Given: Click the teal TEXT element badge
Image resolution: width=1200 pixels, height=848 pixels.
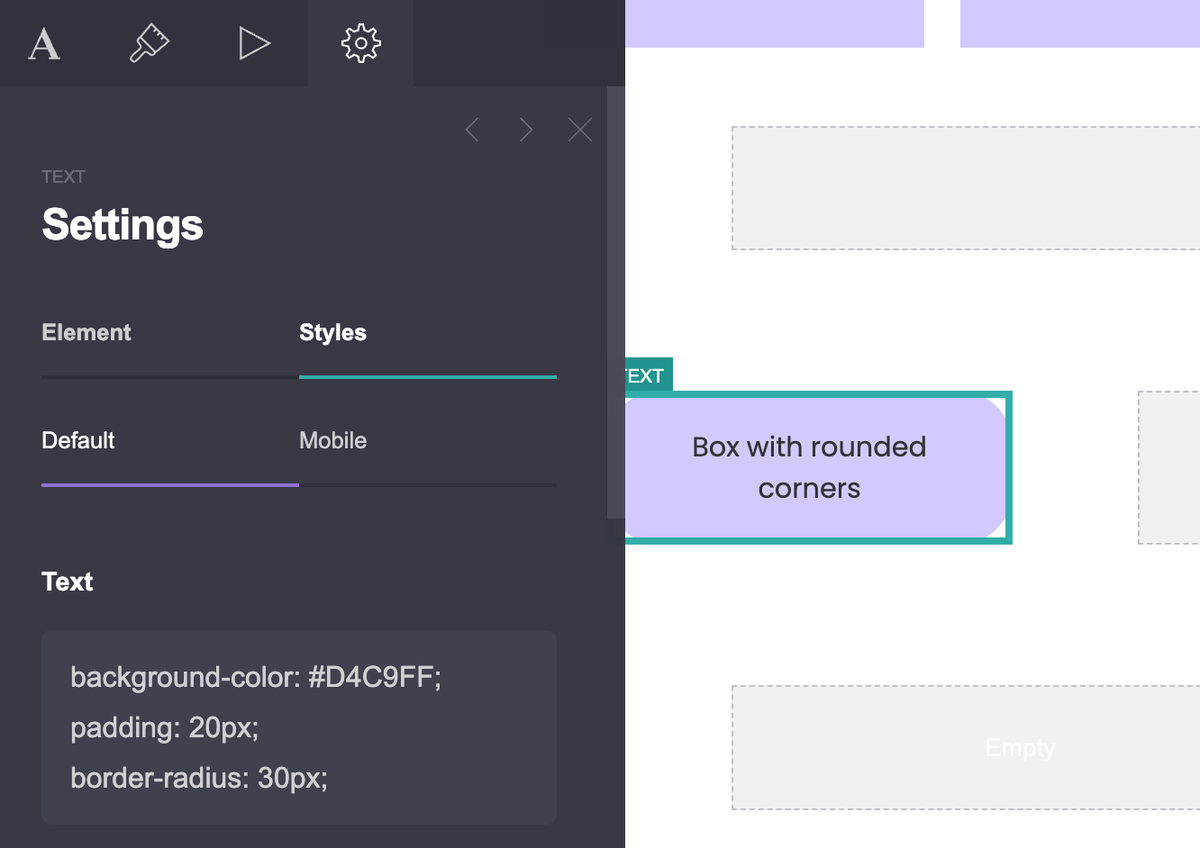Looking at the screenshot, I should pos(646,375).
